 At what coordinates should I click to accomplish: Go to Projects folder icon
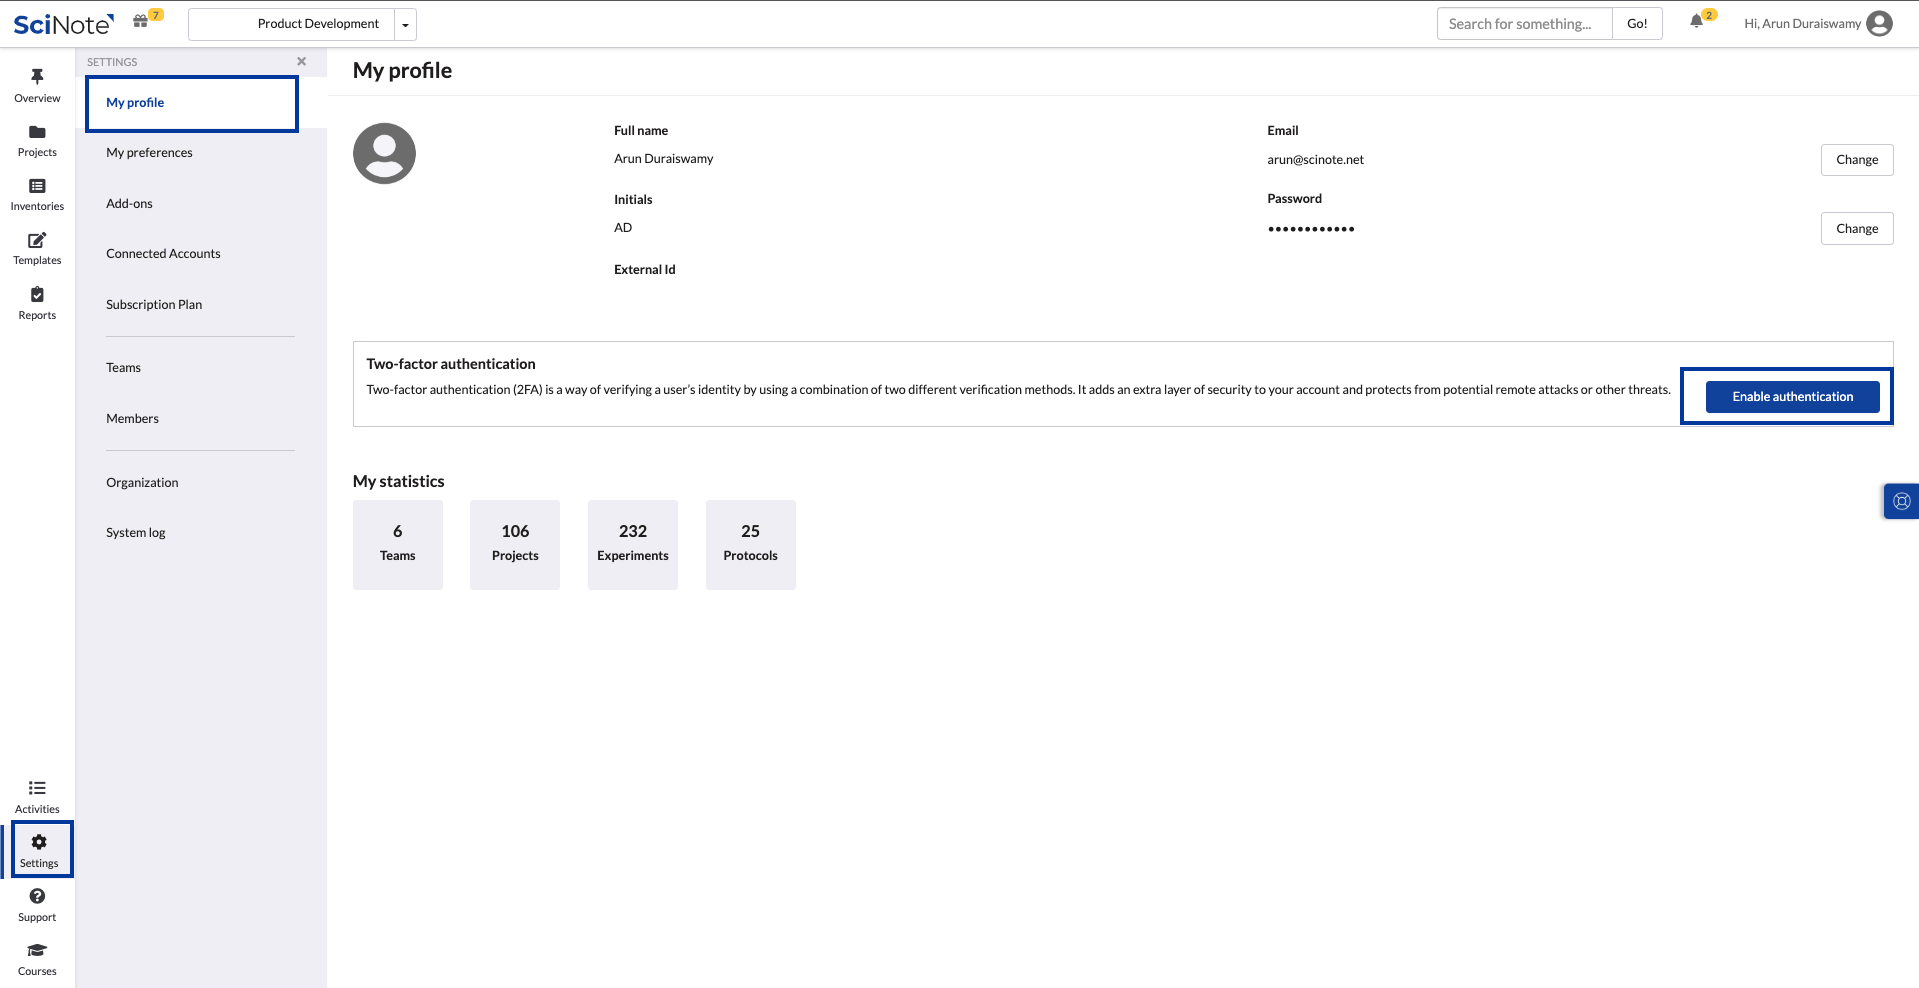tap(37, 132)
